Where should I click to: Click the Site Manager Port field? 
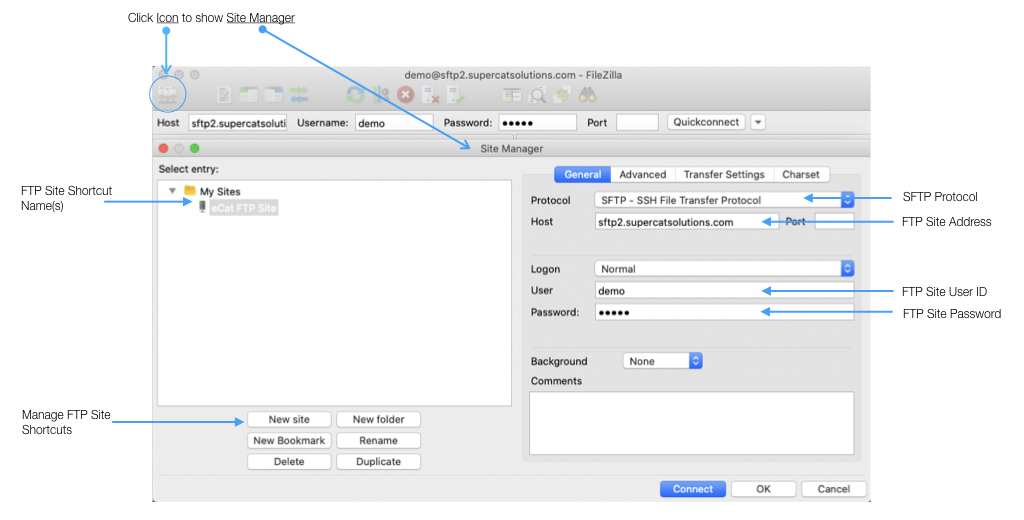835,221
